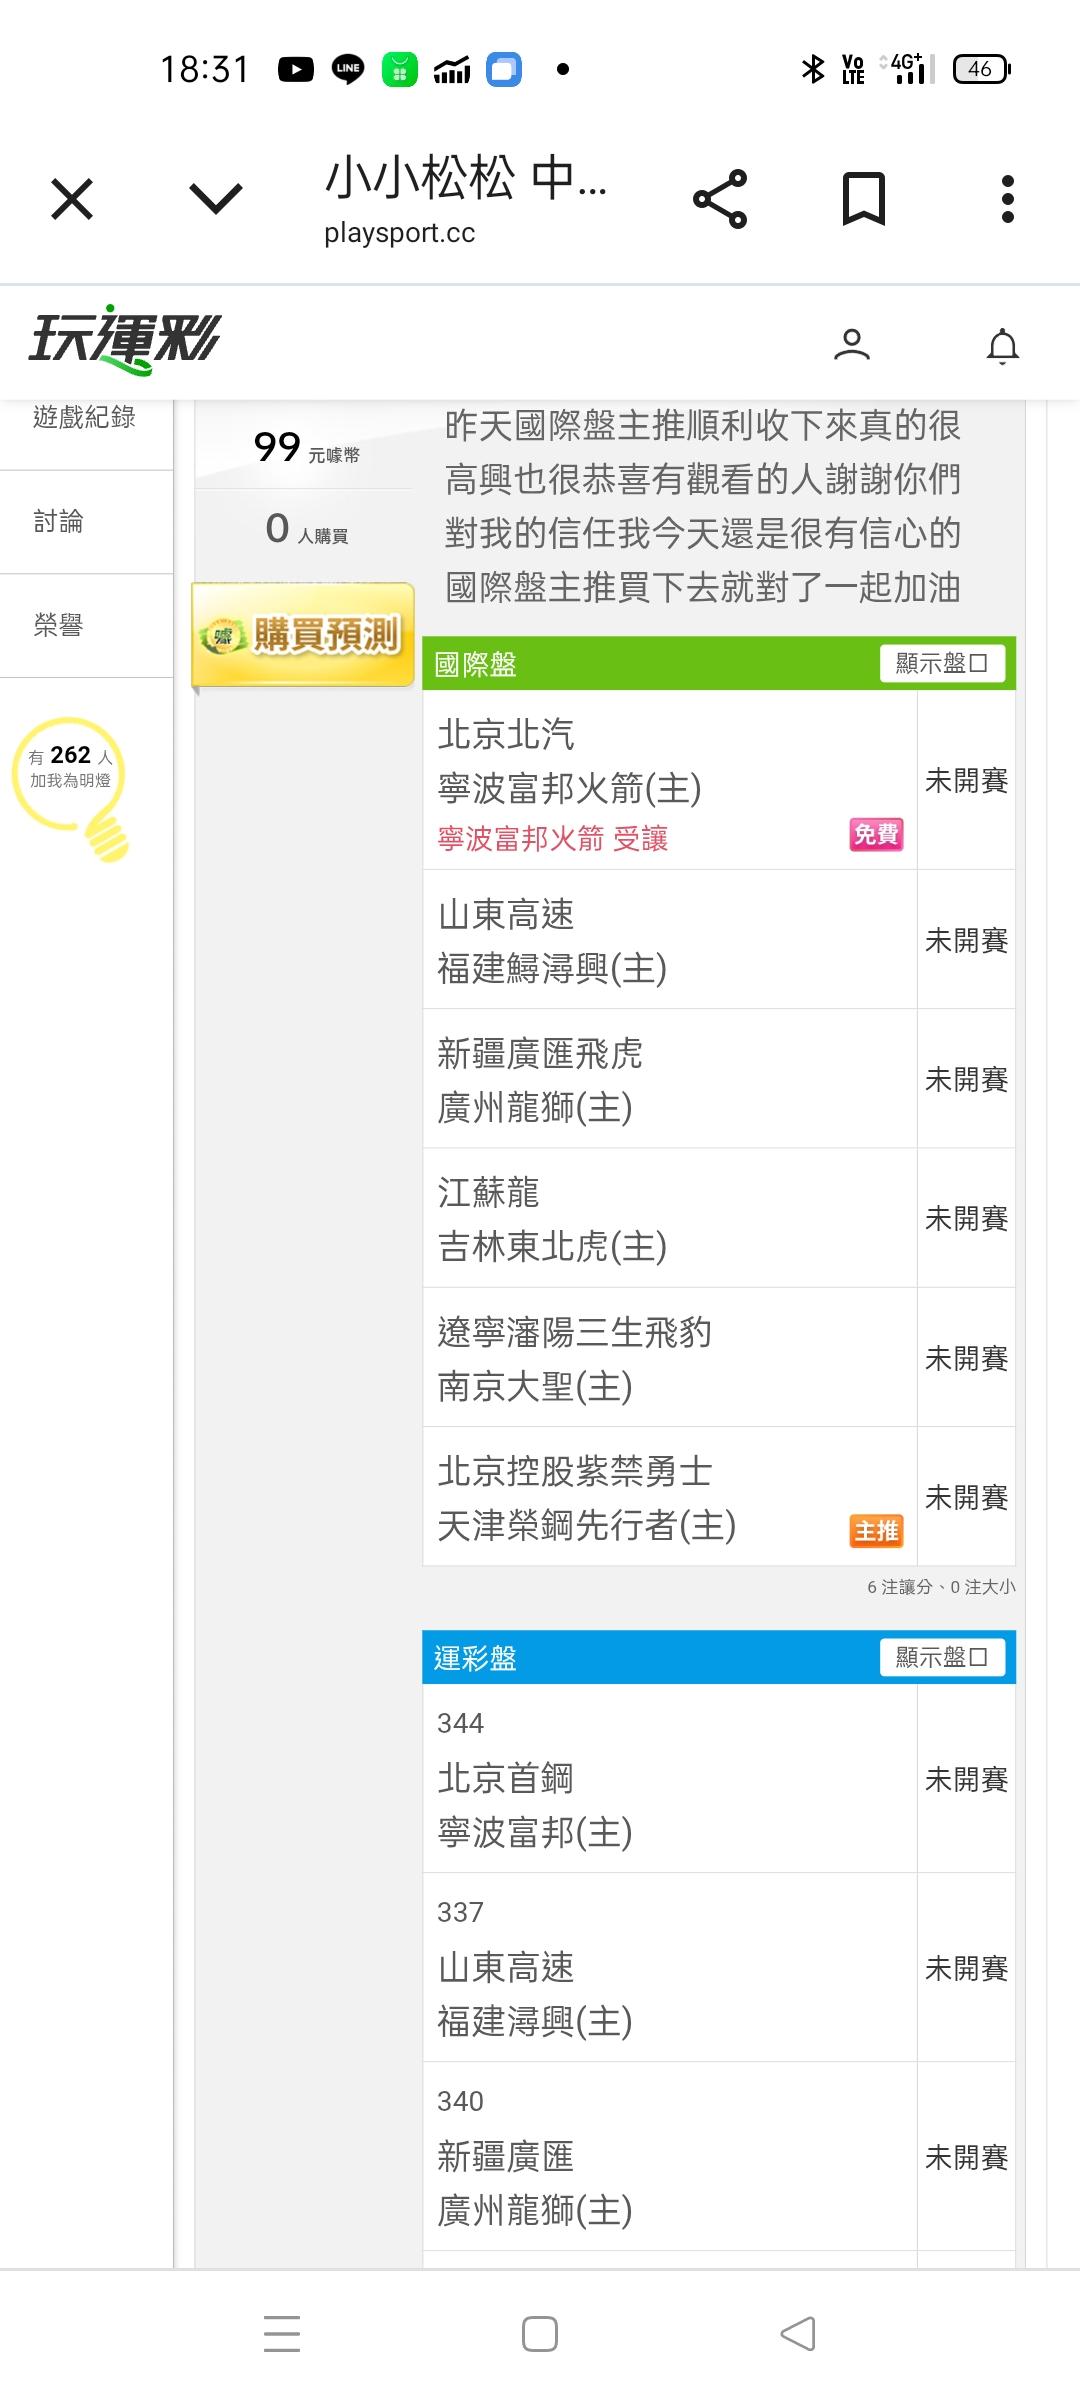
Task: Click the 購買預測 purchase button
Action: (303, 635)
